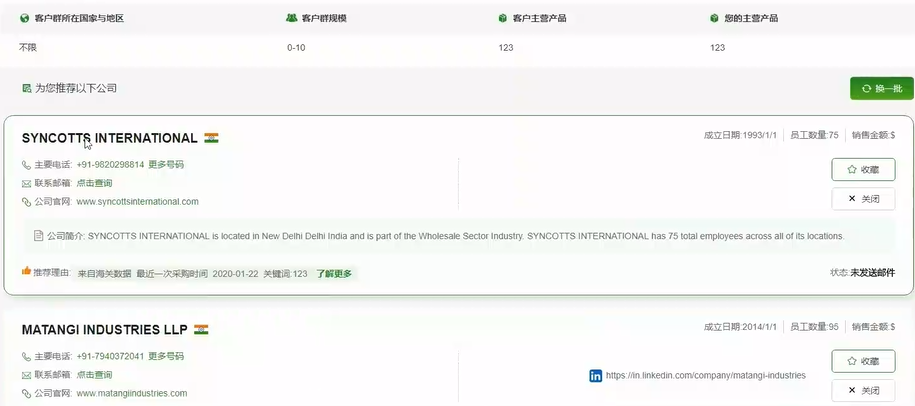Close the MATANGI INDUSTRIES card
The height and width of the screenshot is (406, 915).
tap(863, 390)
